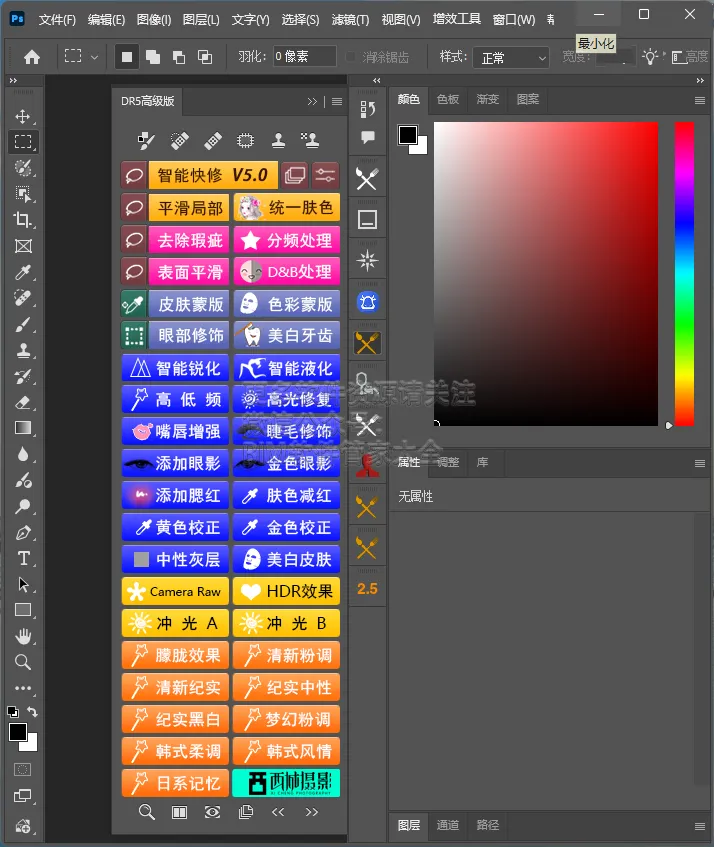Change screen mode icon in toolbox

pos(22,796)
